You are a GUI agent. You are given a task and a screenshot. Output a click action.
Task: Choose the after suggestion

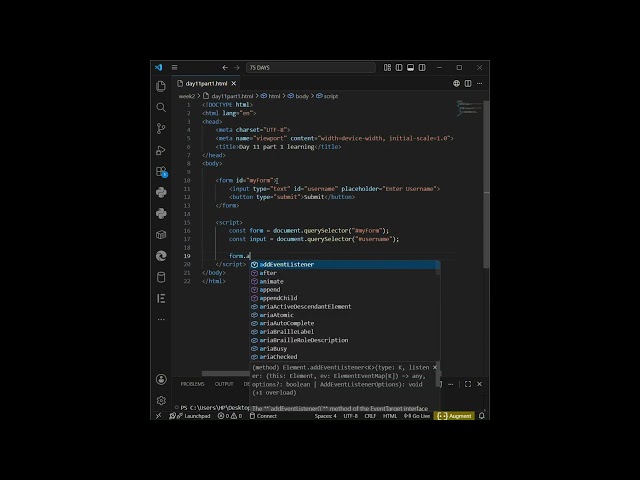343,273
